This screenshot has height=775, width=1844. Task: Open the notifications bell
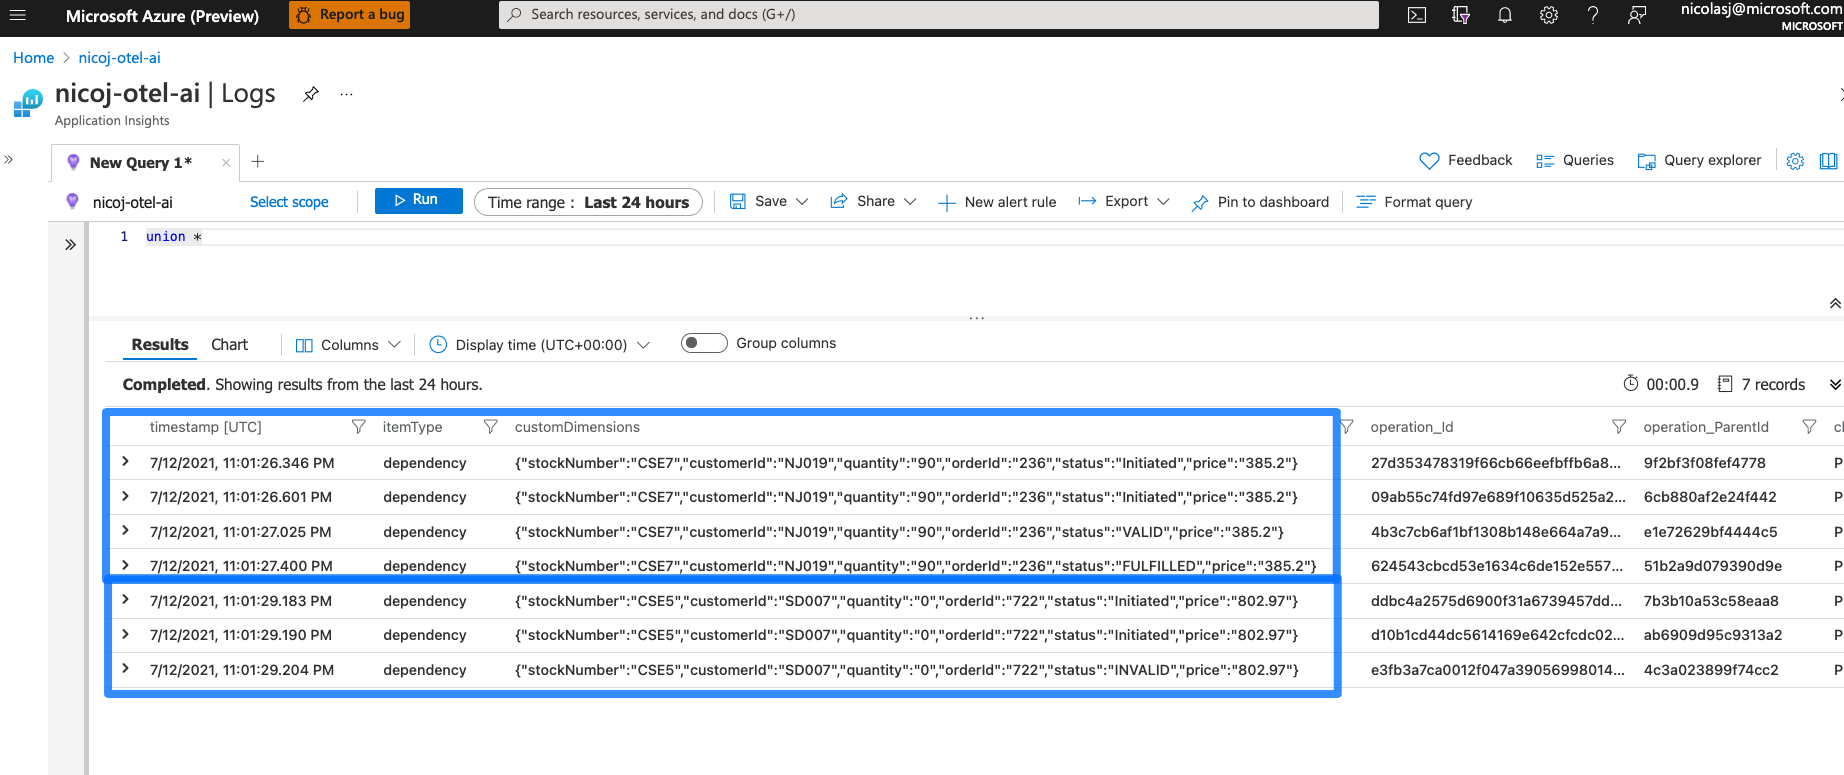click(1505, 15)
